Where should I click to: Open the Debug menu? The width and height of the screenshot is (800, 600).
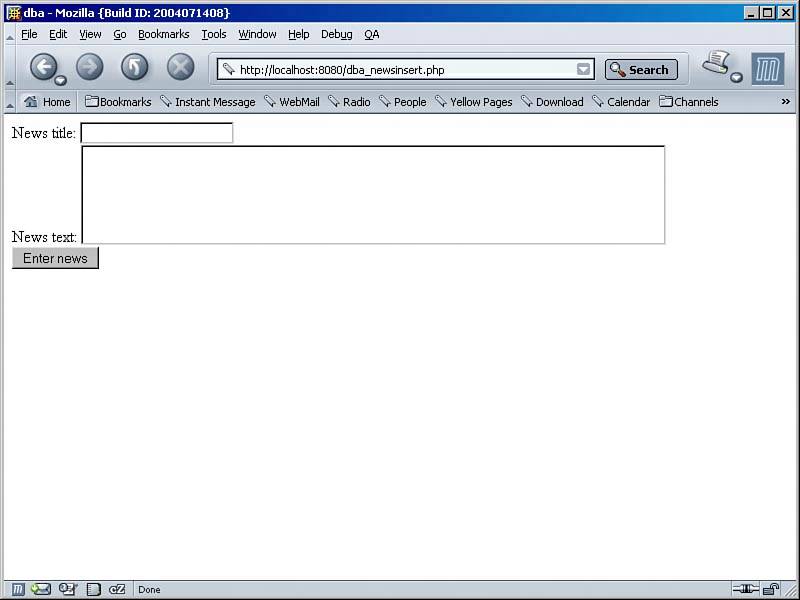point(336,34)
